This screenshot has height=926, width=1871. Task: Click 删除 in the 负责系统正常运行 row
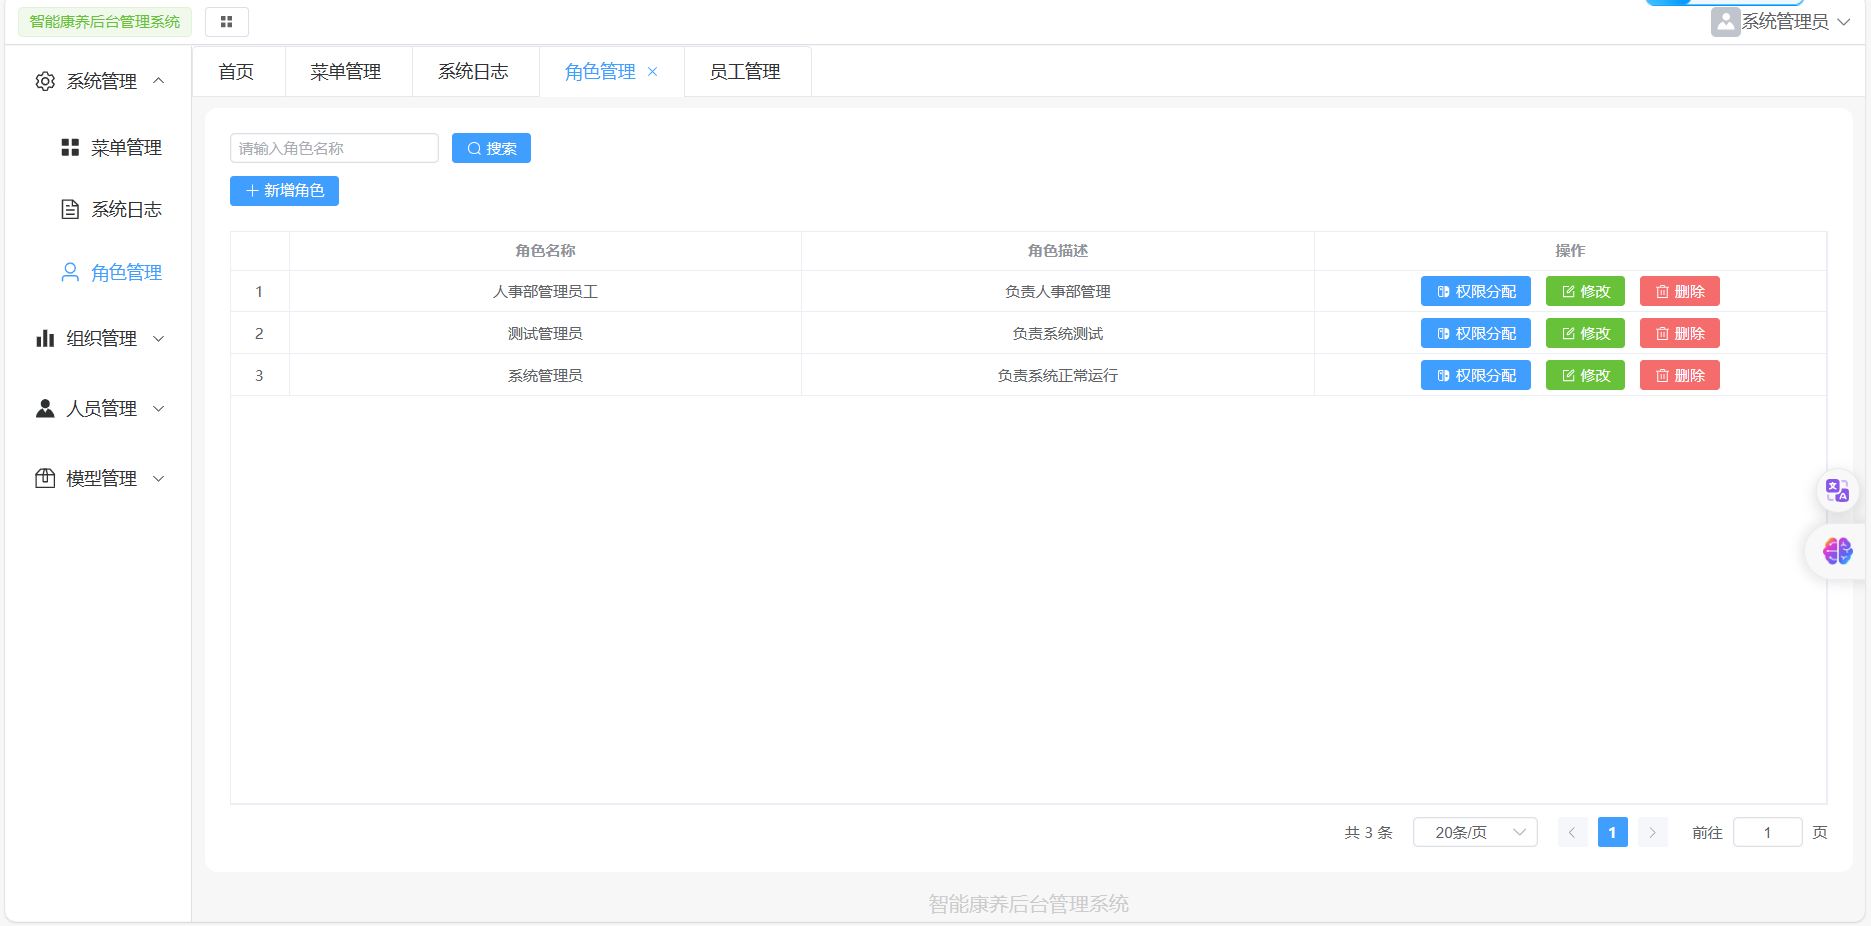(x=1679, y=375)
